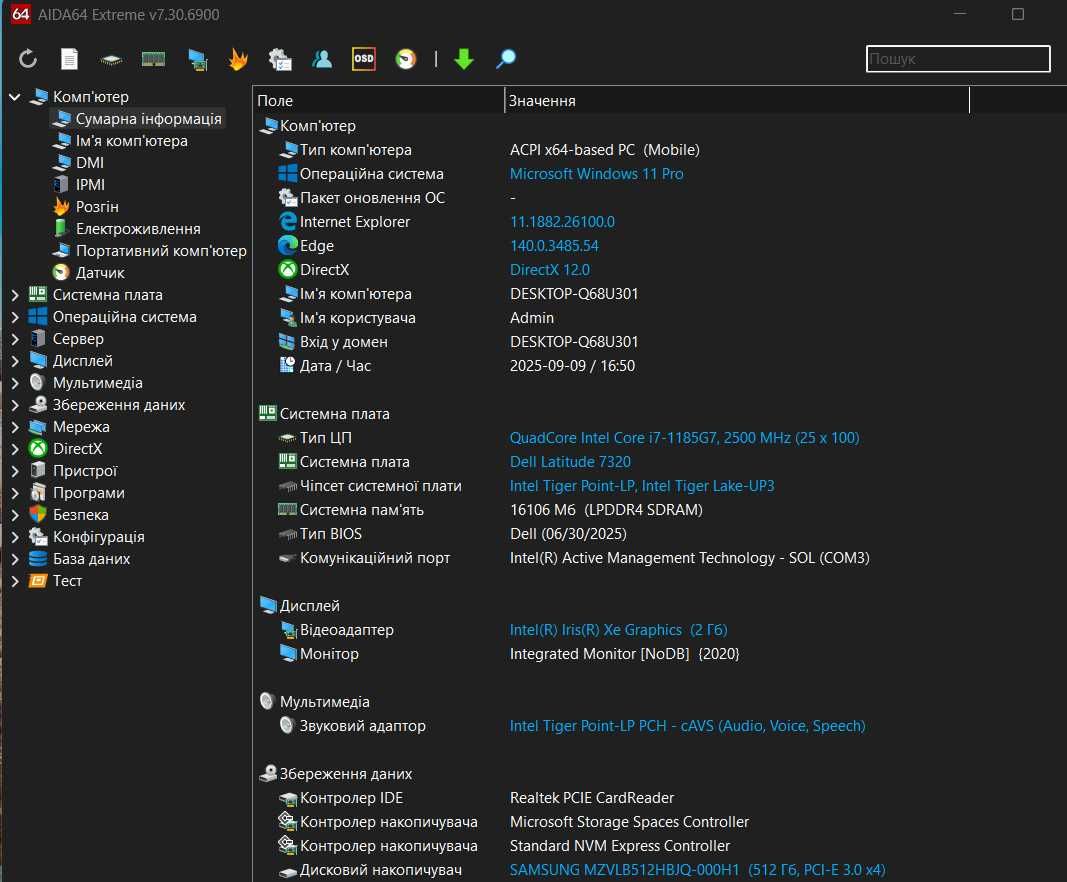This screenshot has height=882, width=1067.
Task: Launch the stability test flame icon
Action: [238, 59]
